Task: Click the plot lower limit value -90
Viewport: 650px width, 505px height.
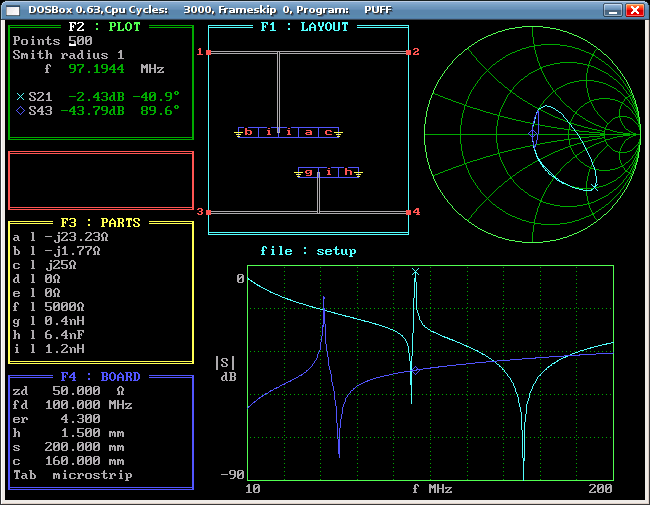Action: [x=233, y=474]
